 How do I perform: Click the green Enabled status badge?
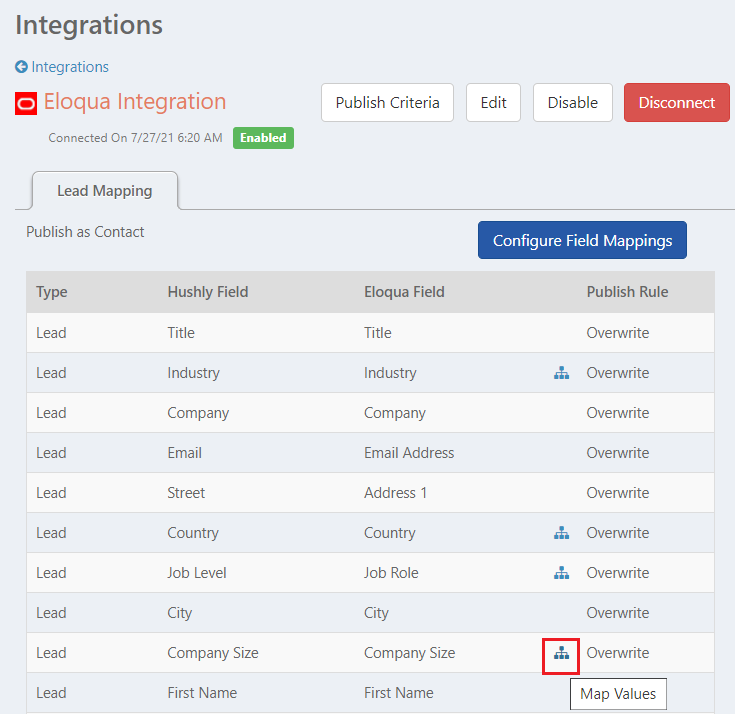pyautogui.click(x=263, y=138)
